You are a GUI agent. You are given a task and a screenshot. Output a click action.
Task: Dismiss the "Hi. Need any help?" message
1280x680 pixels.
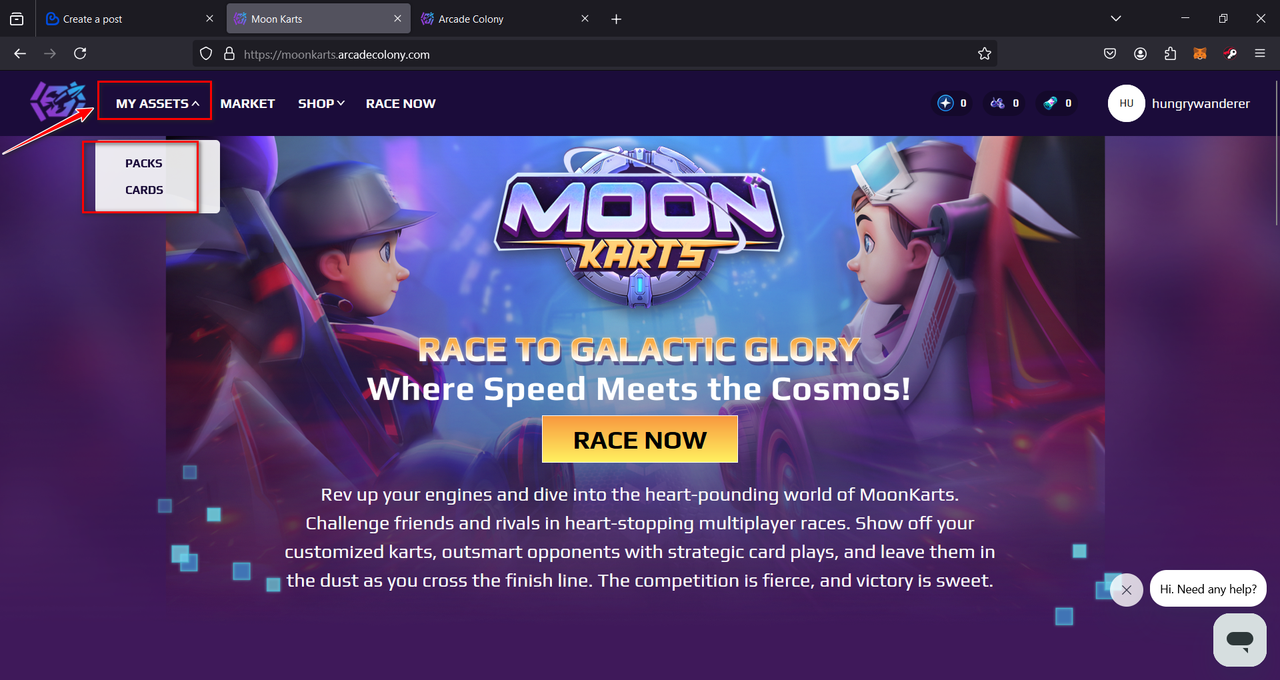click(x=1126, y=590)
